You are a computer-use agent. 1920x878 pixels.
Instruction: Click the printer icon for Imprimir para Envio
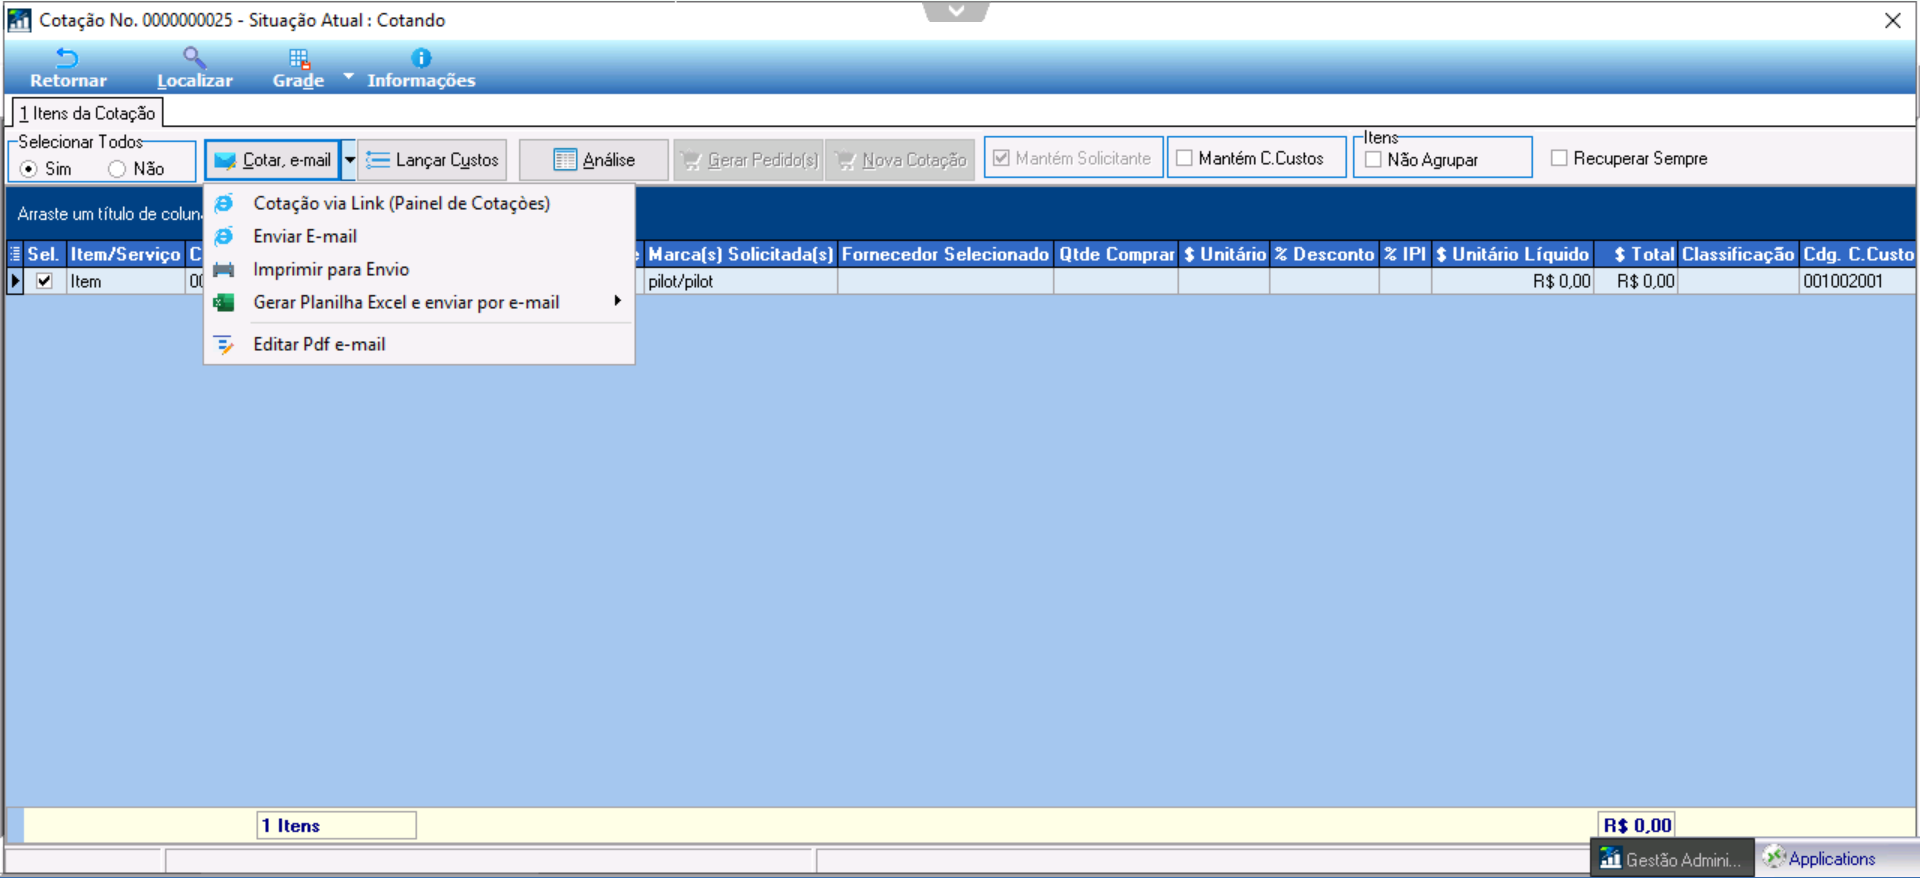pos(225,269)
